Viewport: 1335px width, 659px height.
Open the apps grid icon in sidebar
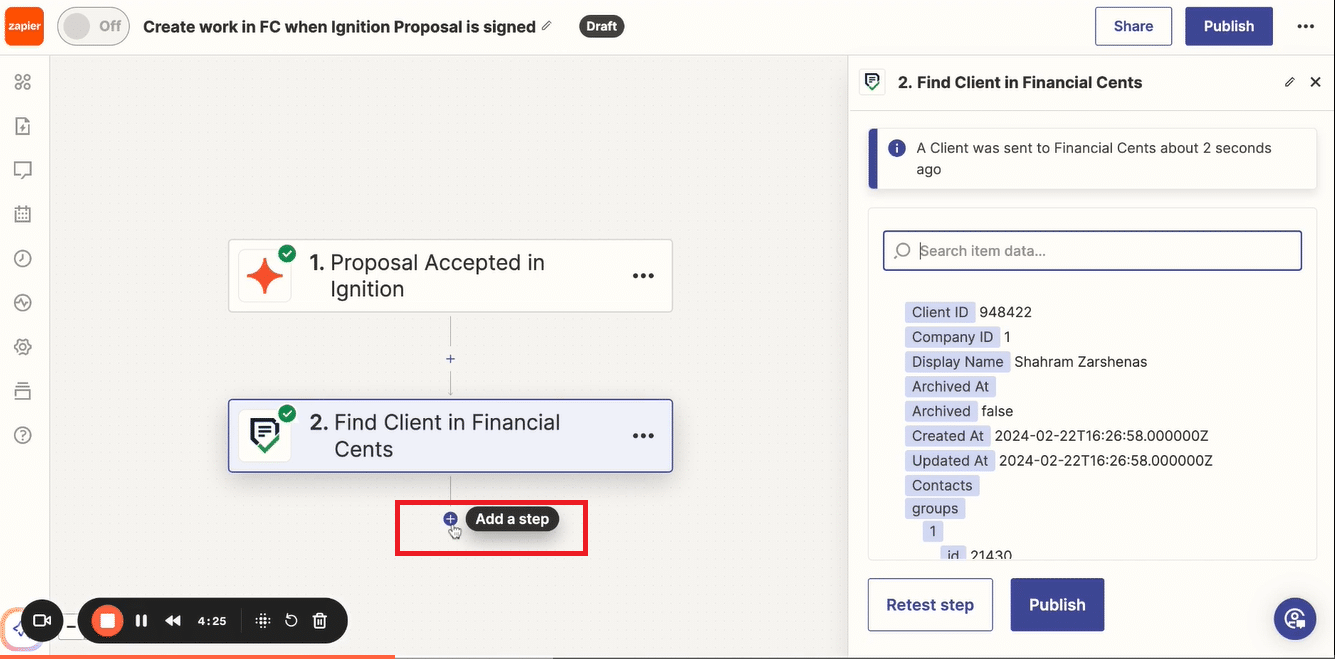coord(23,82)
